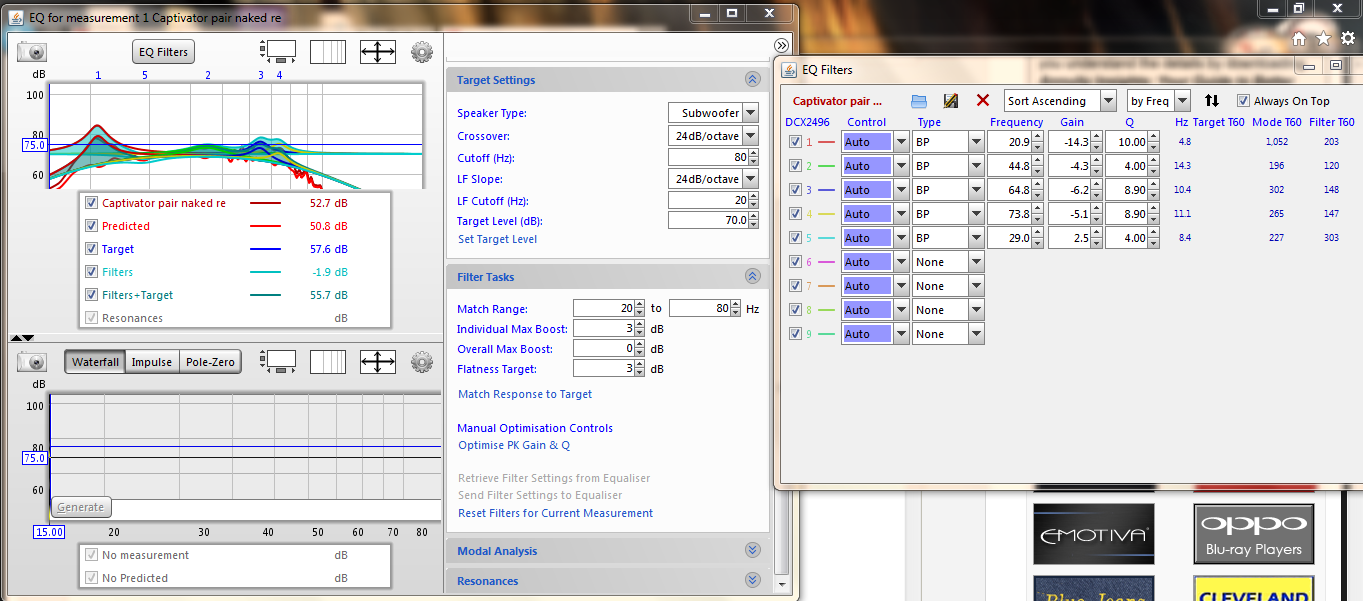
Task: Click browser favorites star icon
Action: (x=1323, y=38)
